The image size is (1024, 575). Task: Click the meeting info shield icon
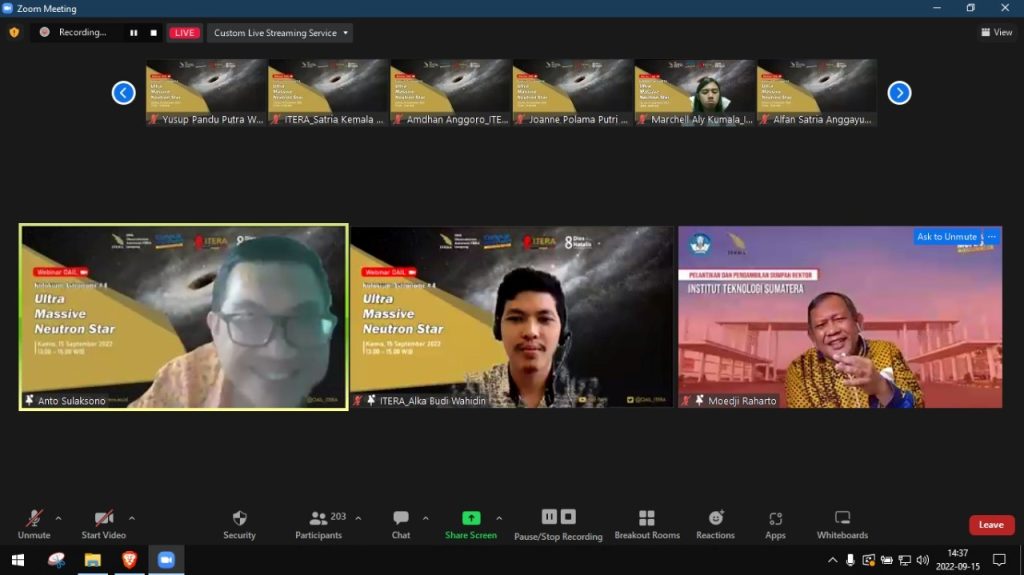[14, 32]
